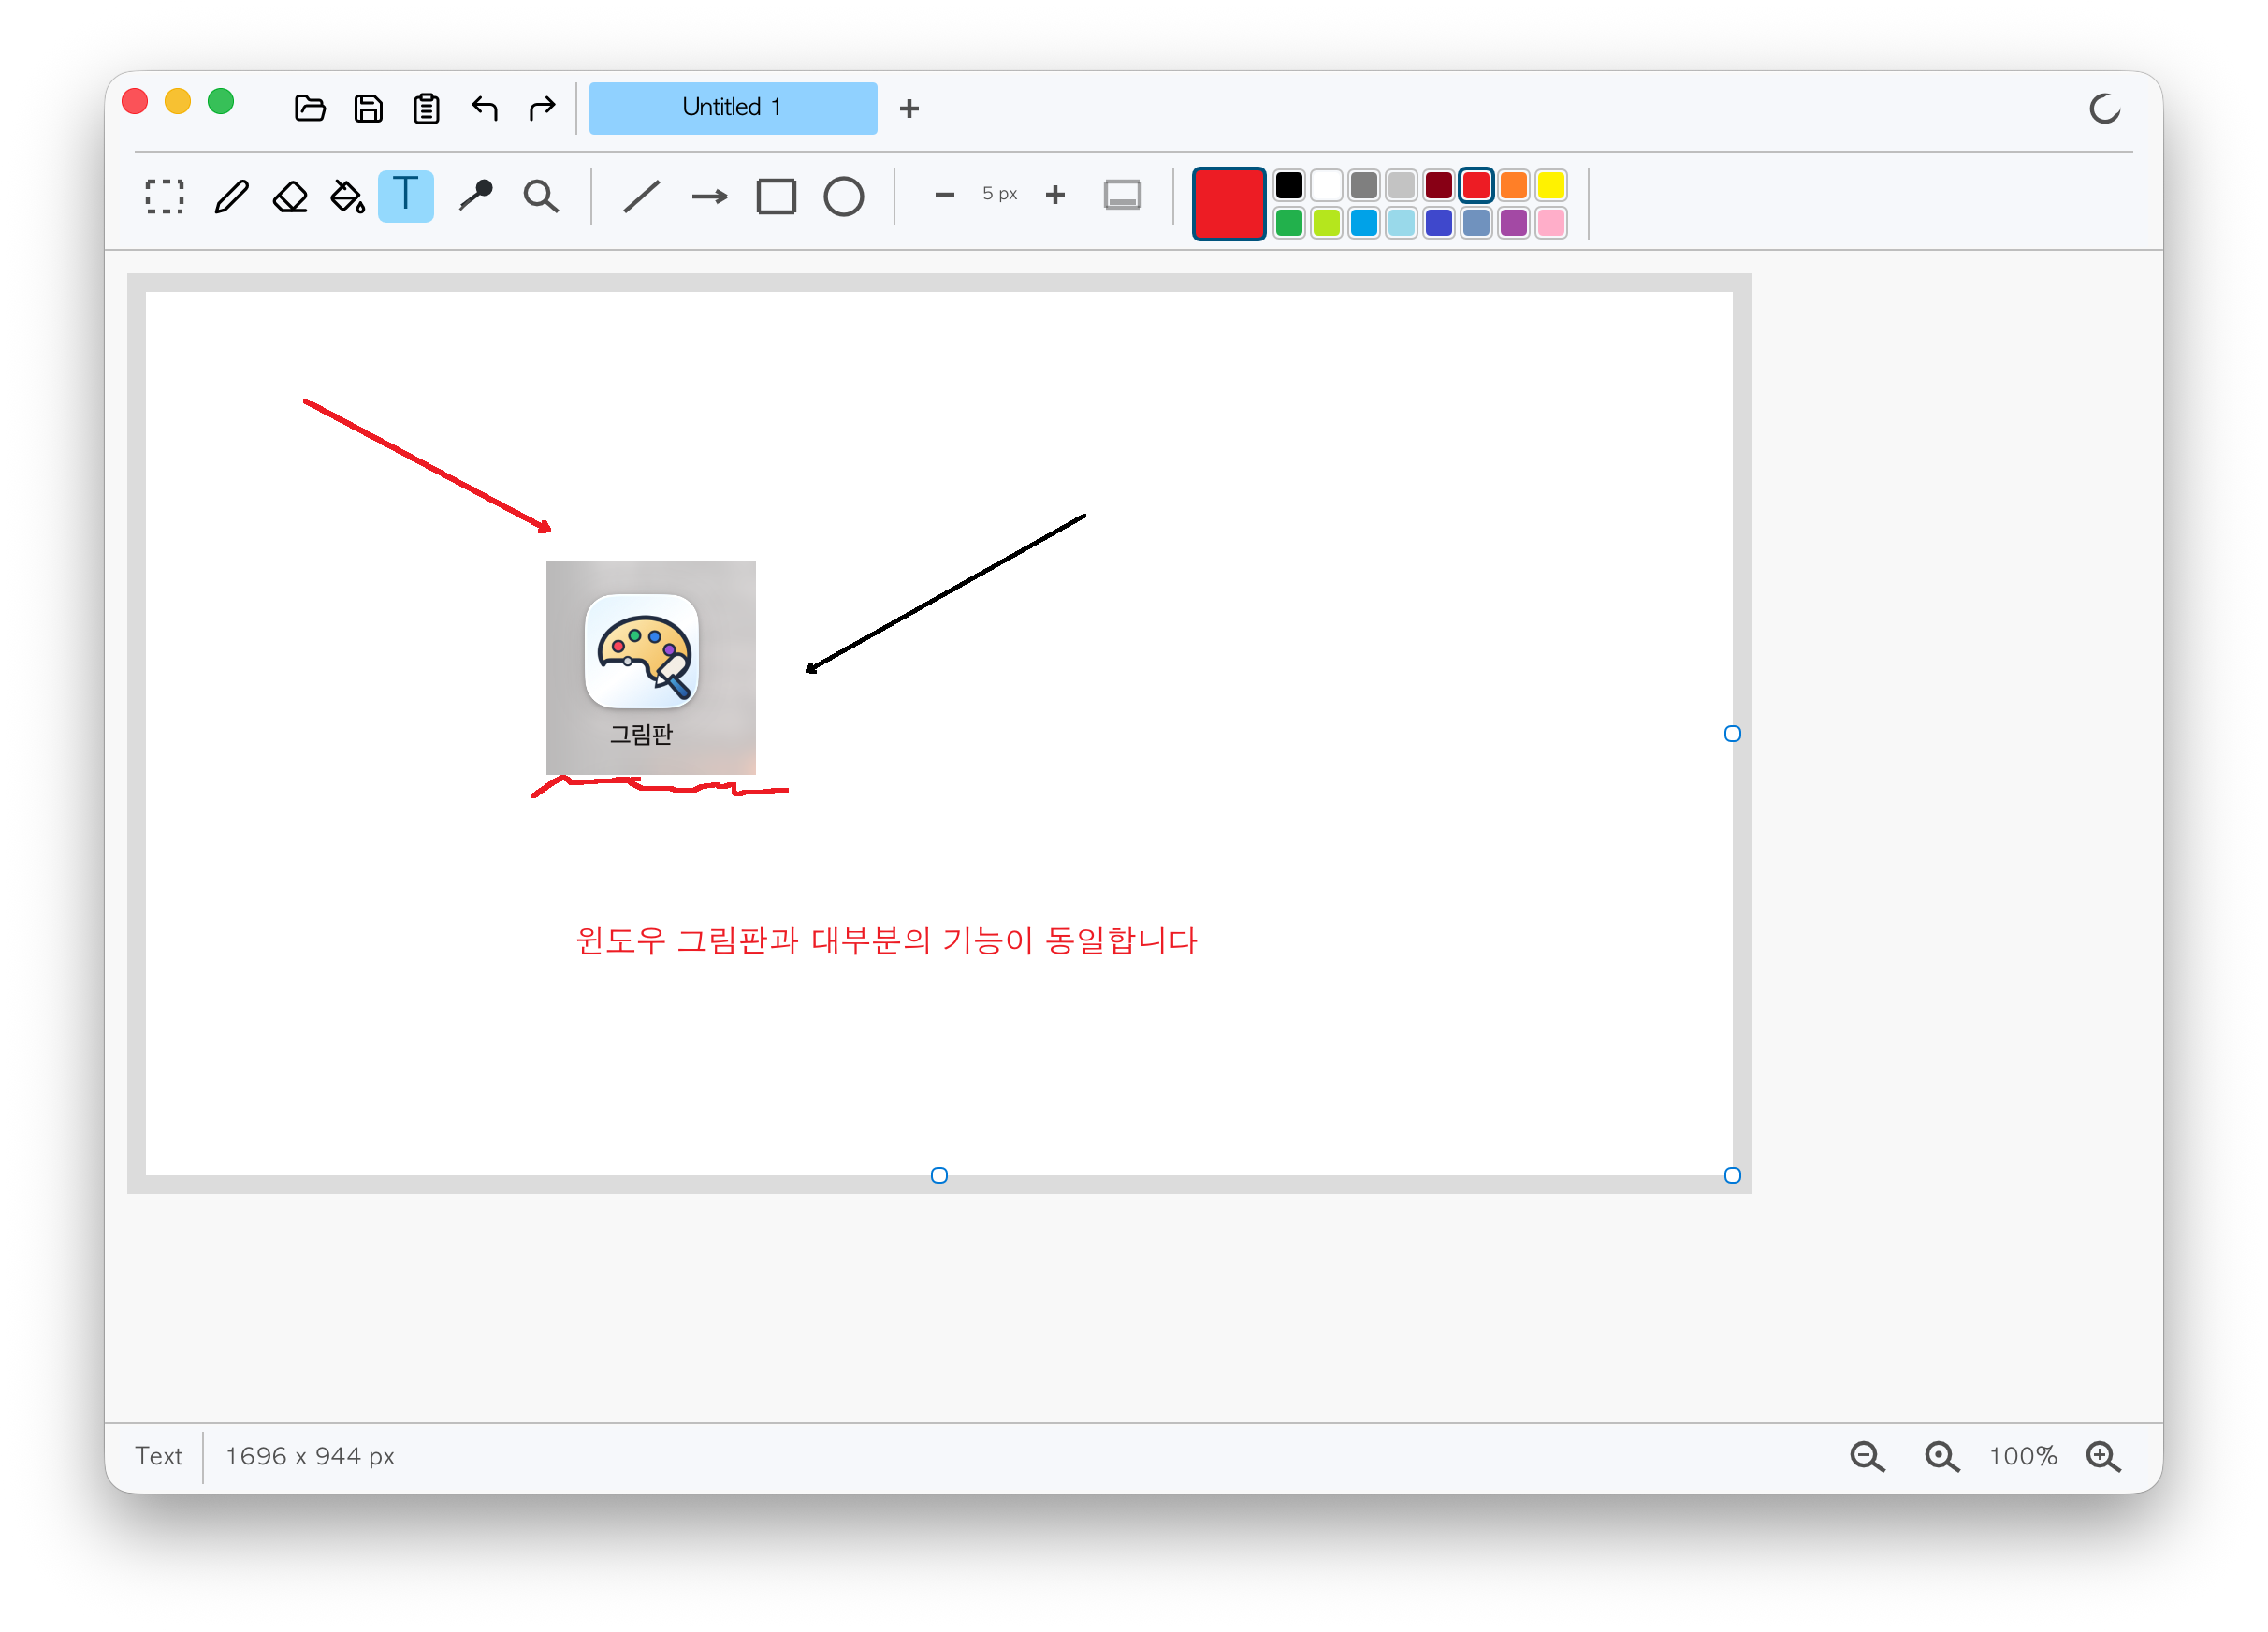Select the color picker eyedropper tool

click(476, 196)
